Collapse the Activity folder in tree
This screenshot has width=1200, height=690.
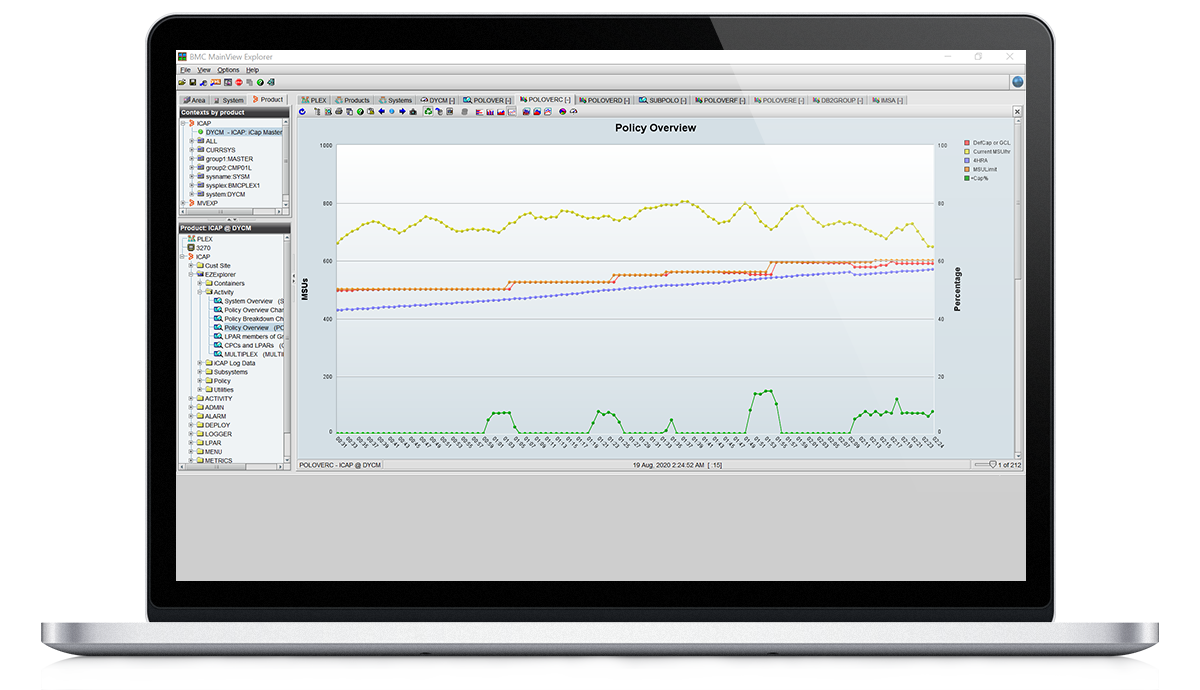tap(200, 292)
